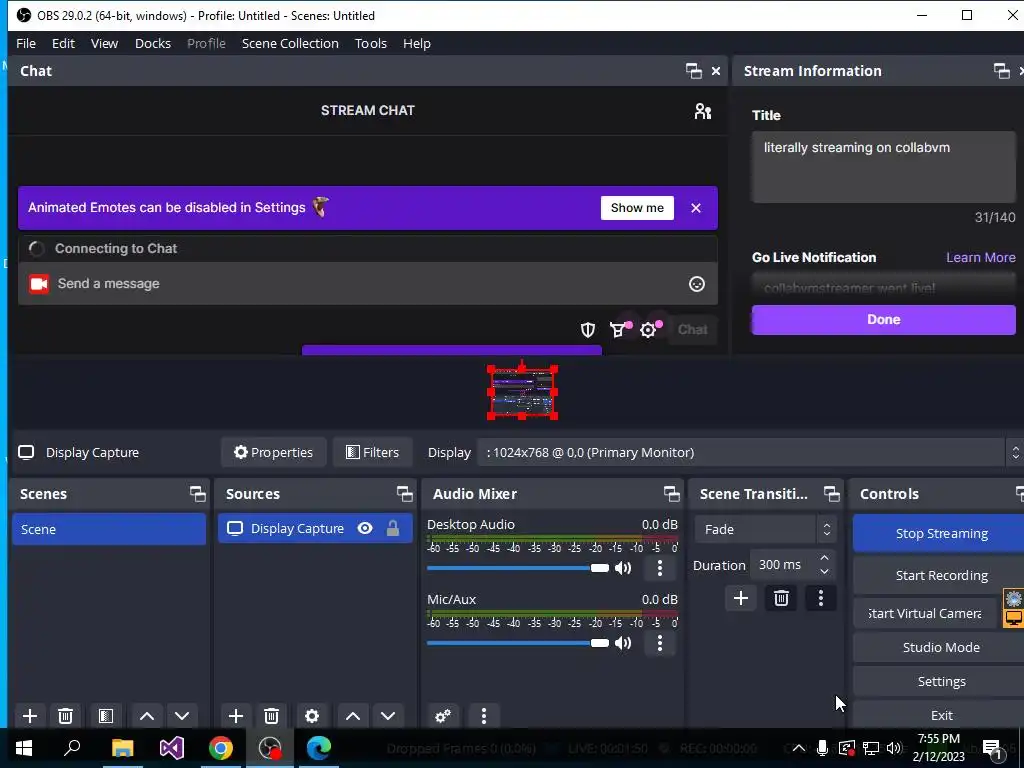Decrease transition duration stepper
The height and width of the screenshot is (768, 1024).
point(824,571)
